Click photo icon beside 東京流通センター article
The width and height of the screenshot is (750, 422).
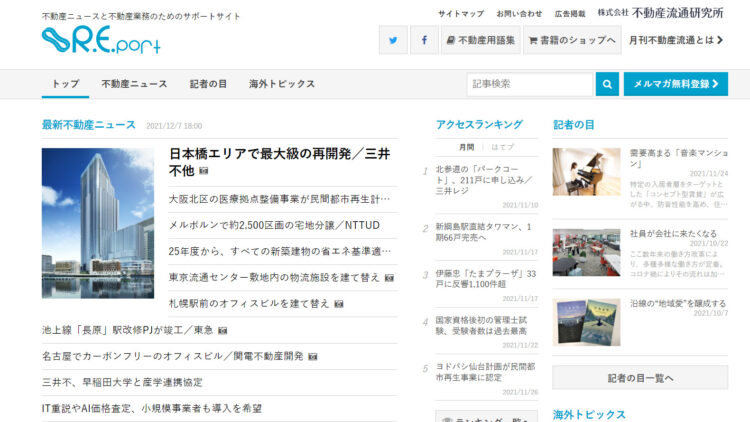[389, 278]
